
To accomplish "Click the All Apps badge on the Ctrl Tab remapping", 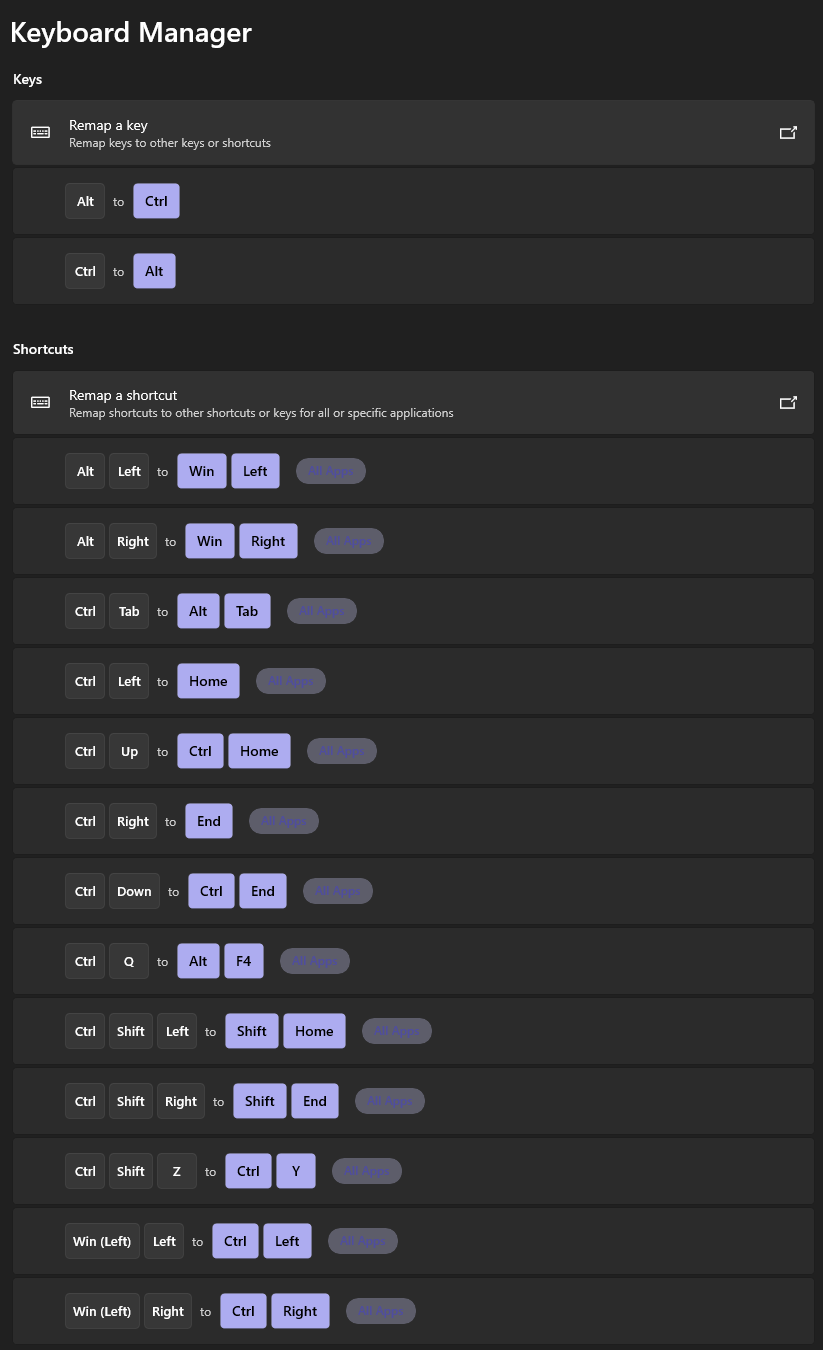I will pyautogui.click(x=321, y=610).
